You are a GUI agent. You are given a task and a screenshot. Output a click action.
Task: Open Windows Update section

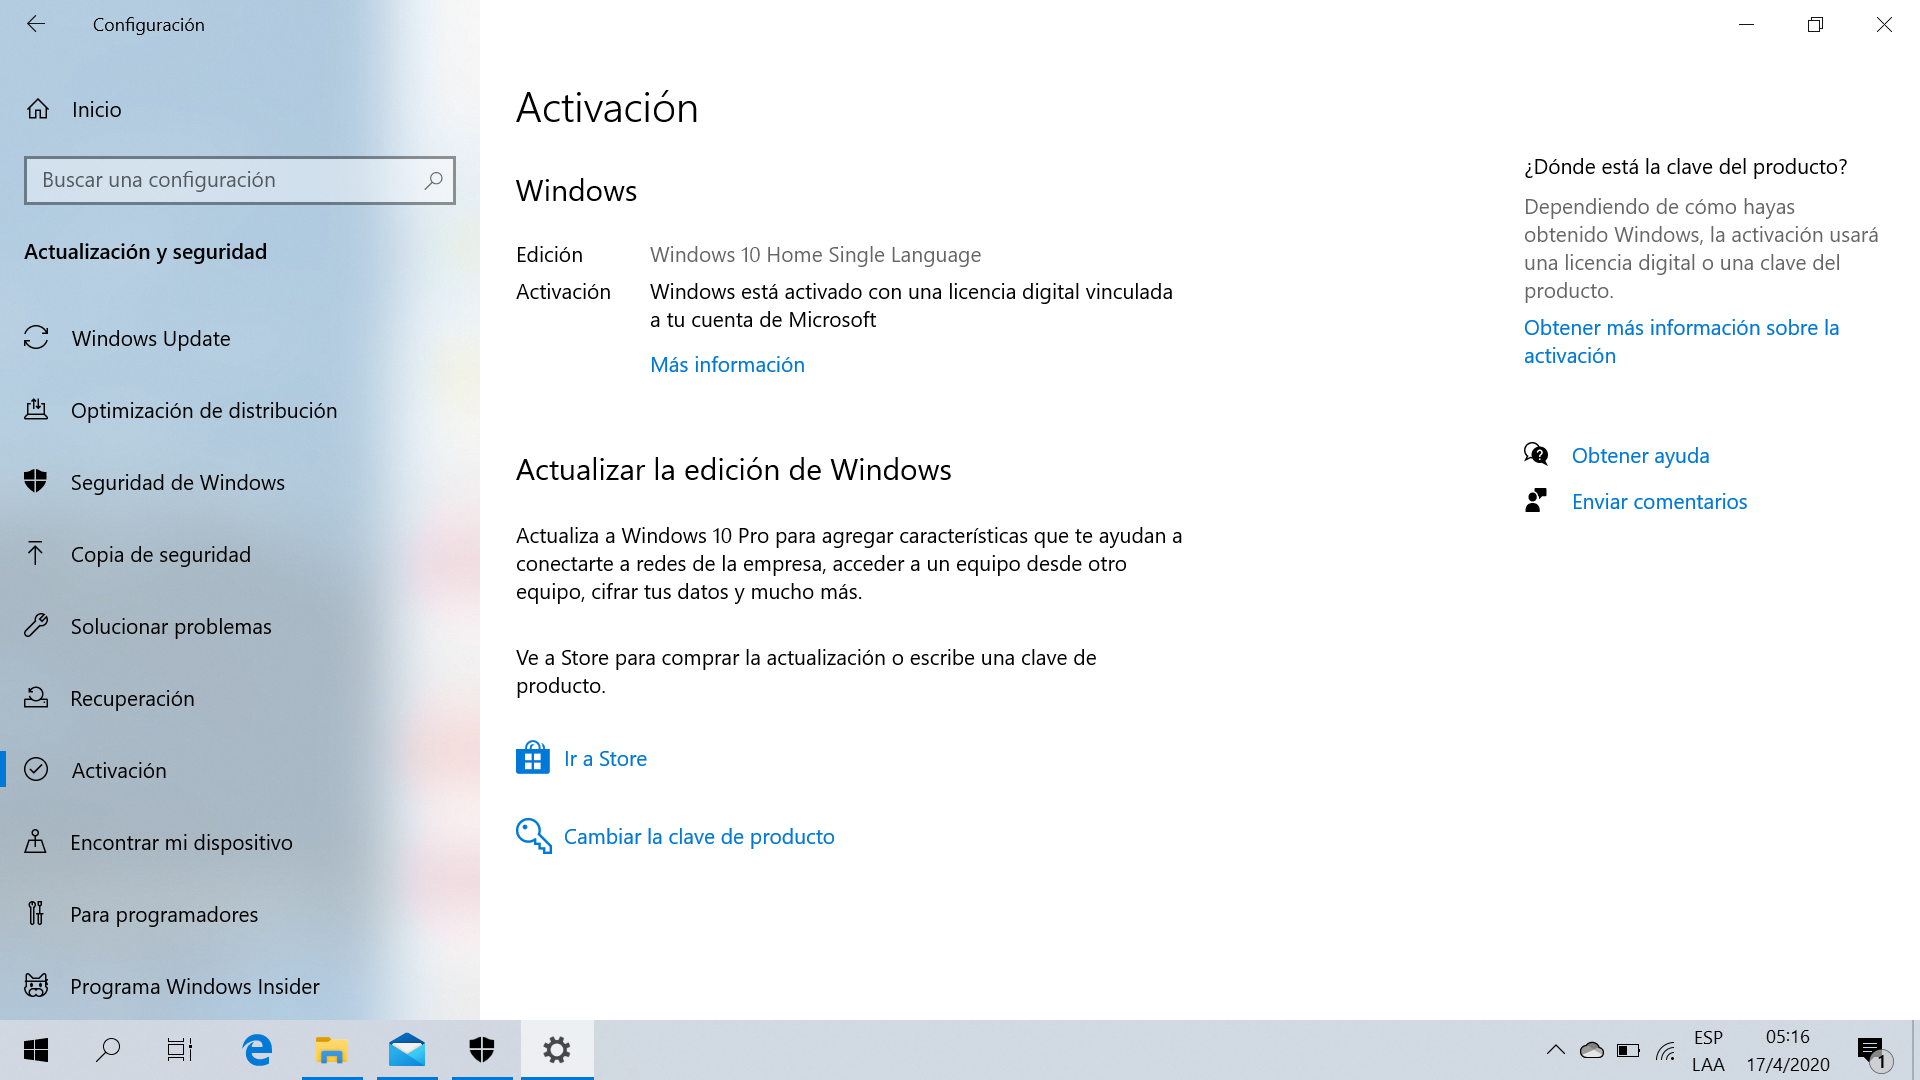tap(151, 338)
